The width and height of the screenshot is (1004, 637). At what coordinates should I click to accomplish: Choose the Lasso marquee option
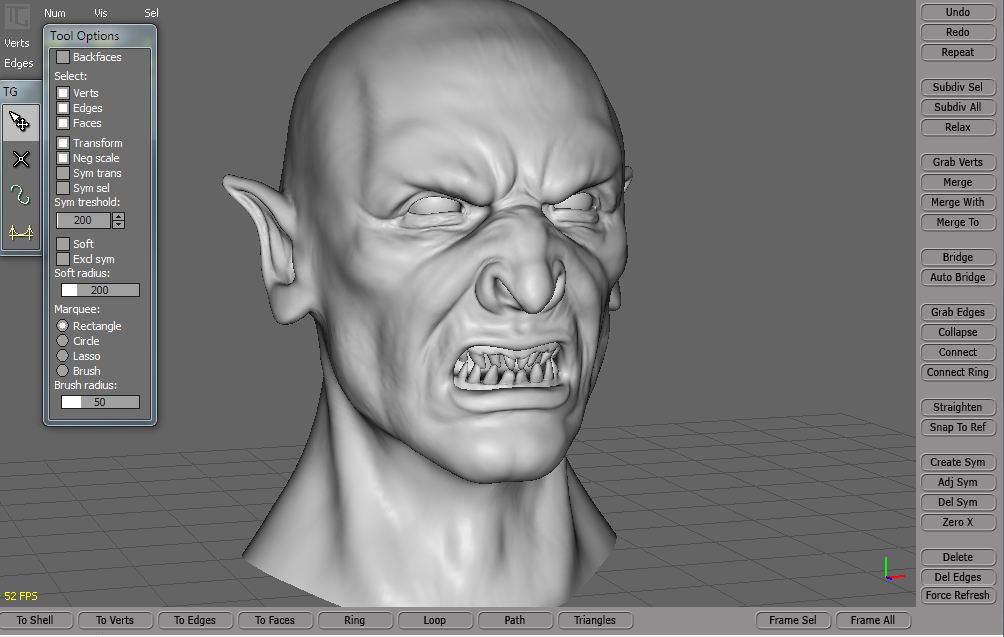[x=63, y=356]
